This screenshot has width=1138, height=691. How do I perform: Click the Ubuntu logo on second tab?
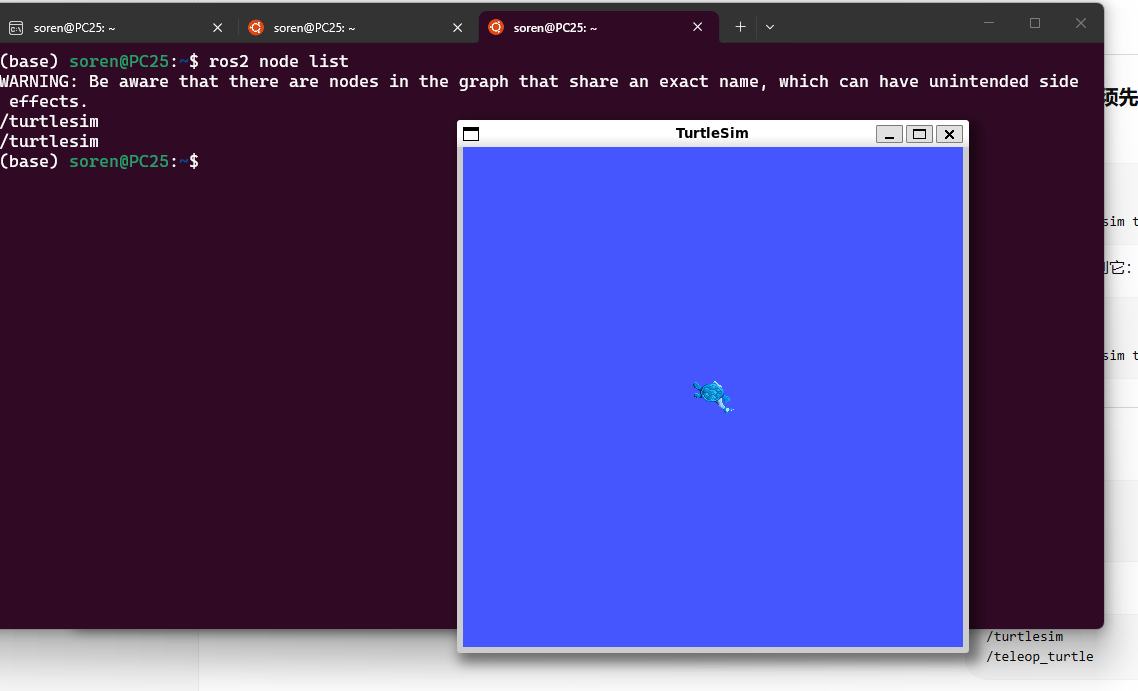coord(255,28)
